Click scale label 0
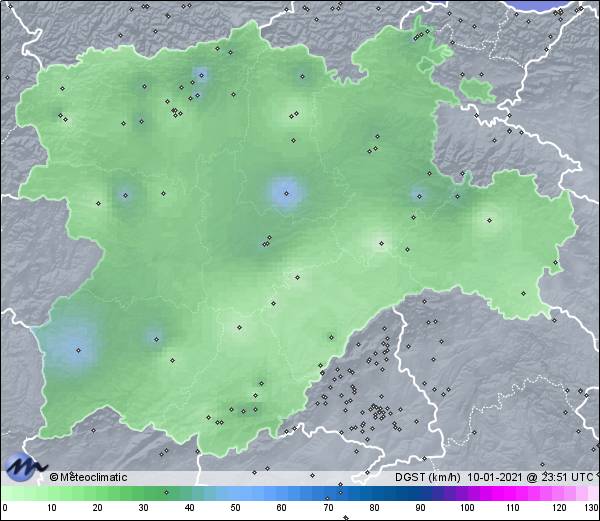Image resolution: width=600 pixels, height=521 pixels. pos(5,508)
